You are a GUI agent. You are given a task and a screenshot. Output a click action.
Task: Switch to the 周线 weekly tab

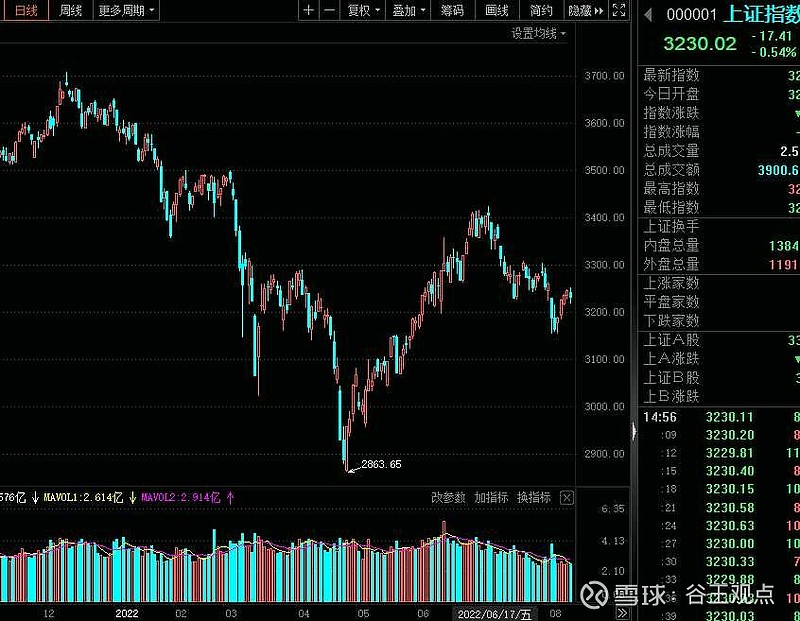(x=70, y=10)
